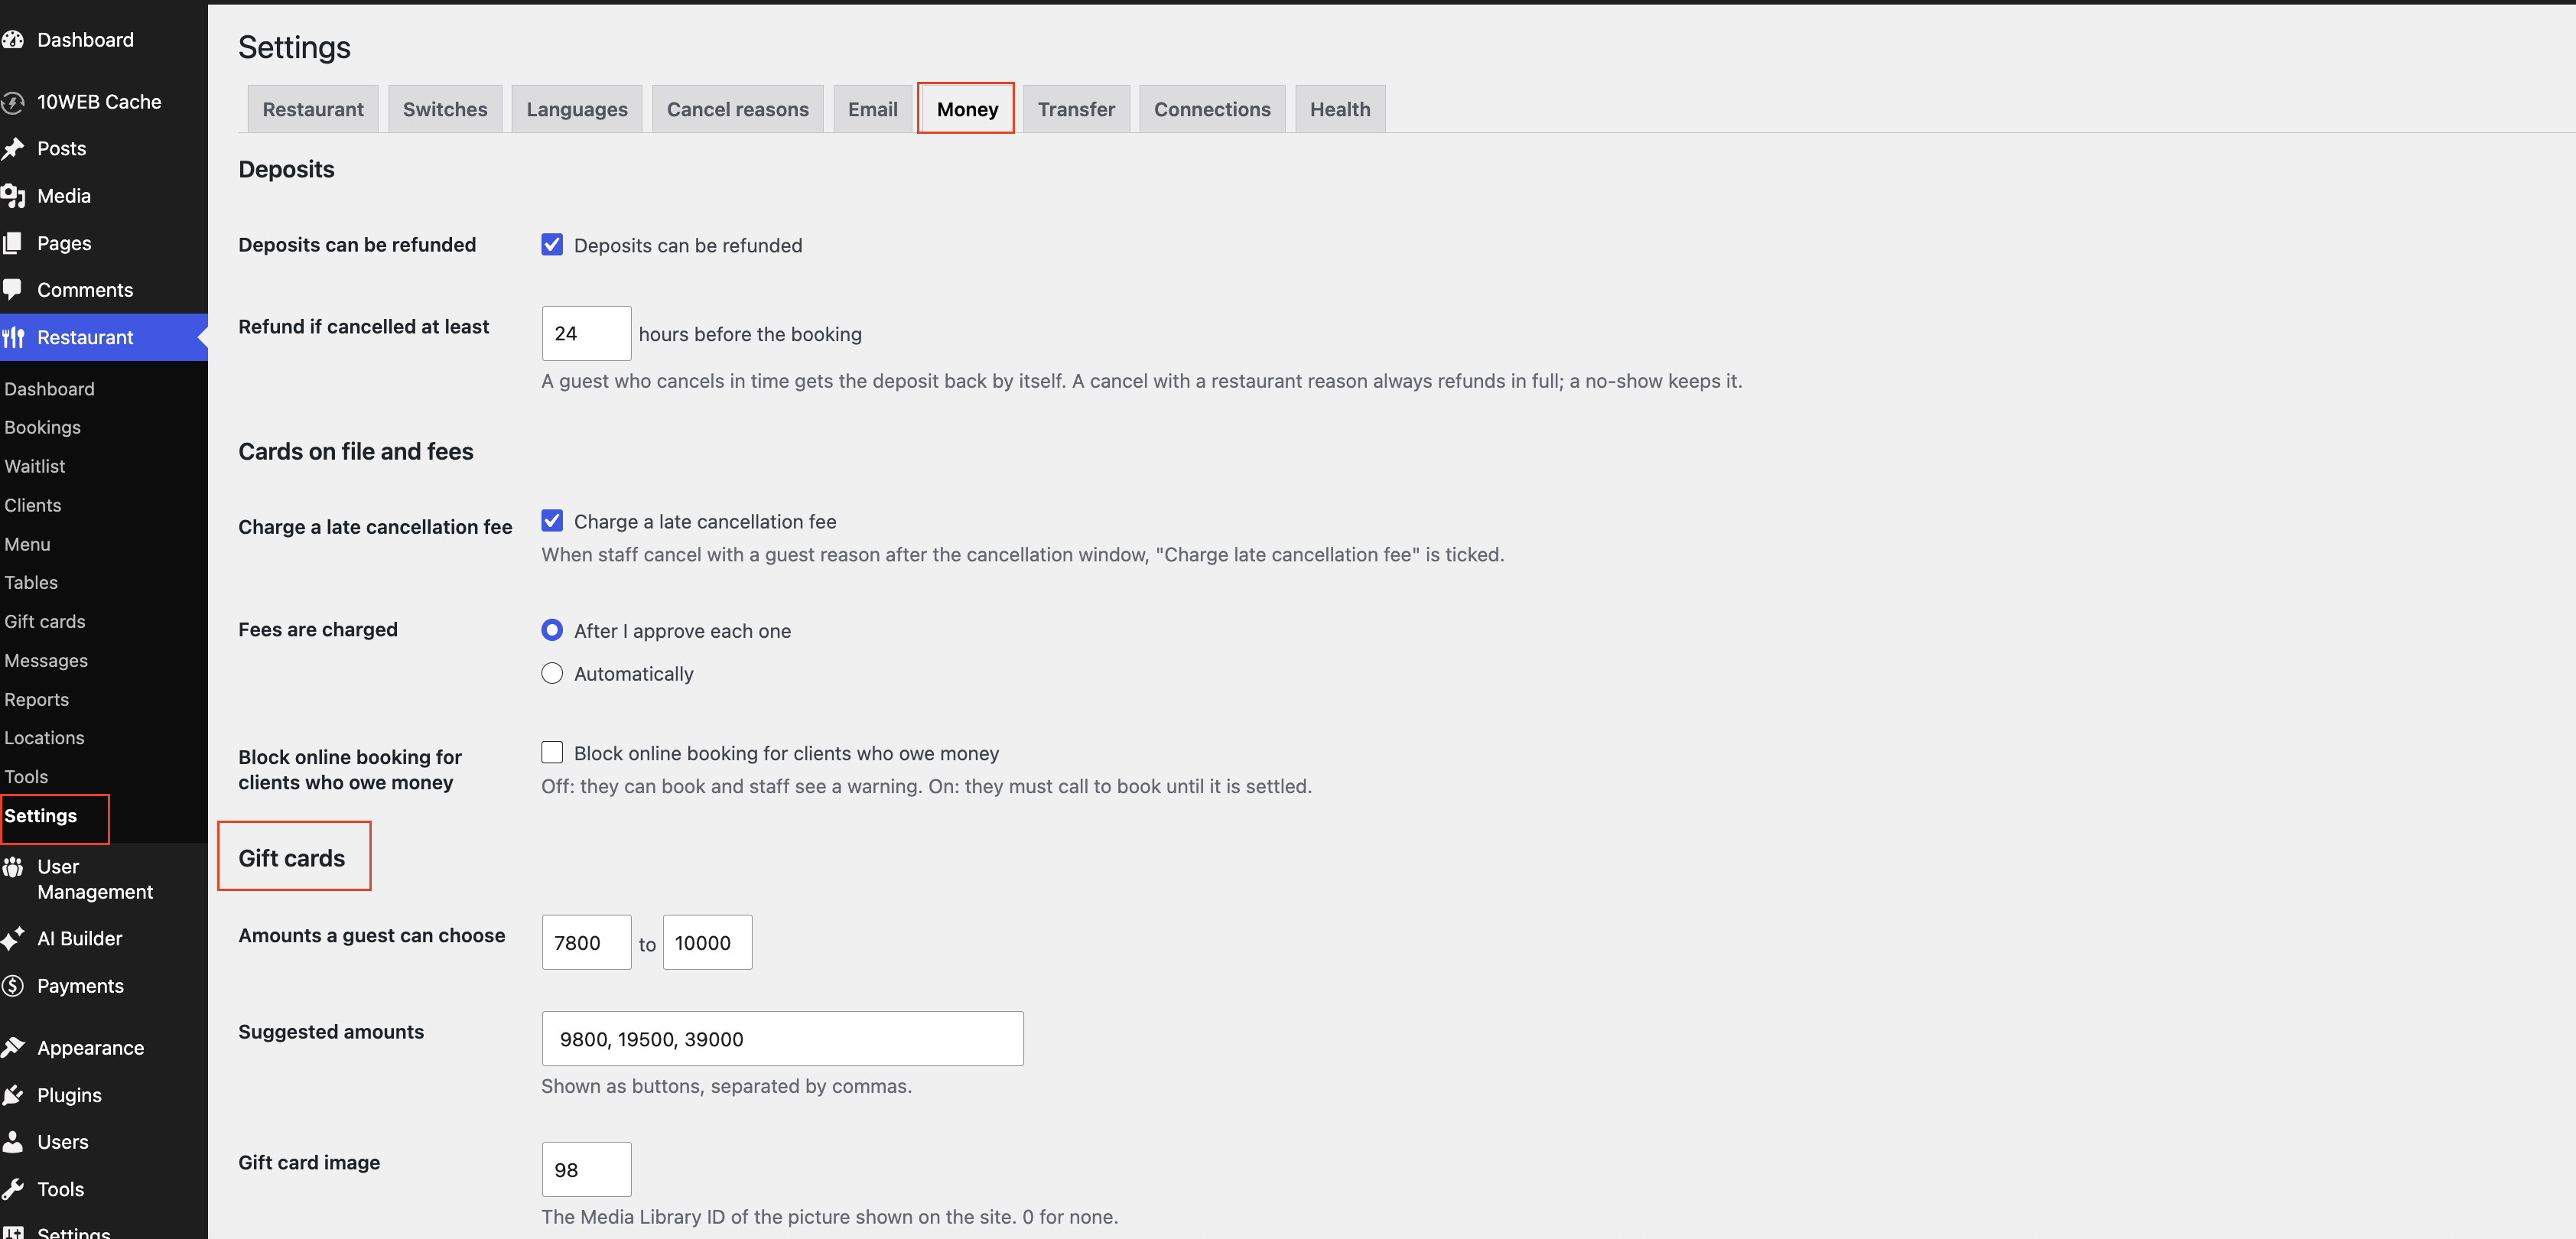Click the Pages icon in sidebar
The width and height of the screenshot is (2576, 1239).
(x=13, y=243)
